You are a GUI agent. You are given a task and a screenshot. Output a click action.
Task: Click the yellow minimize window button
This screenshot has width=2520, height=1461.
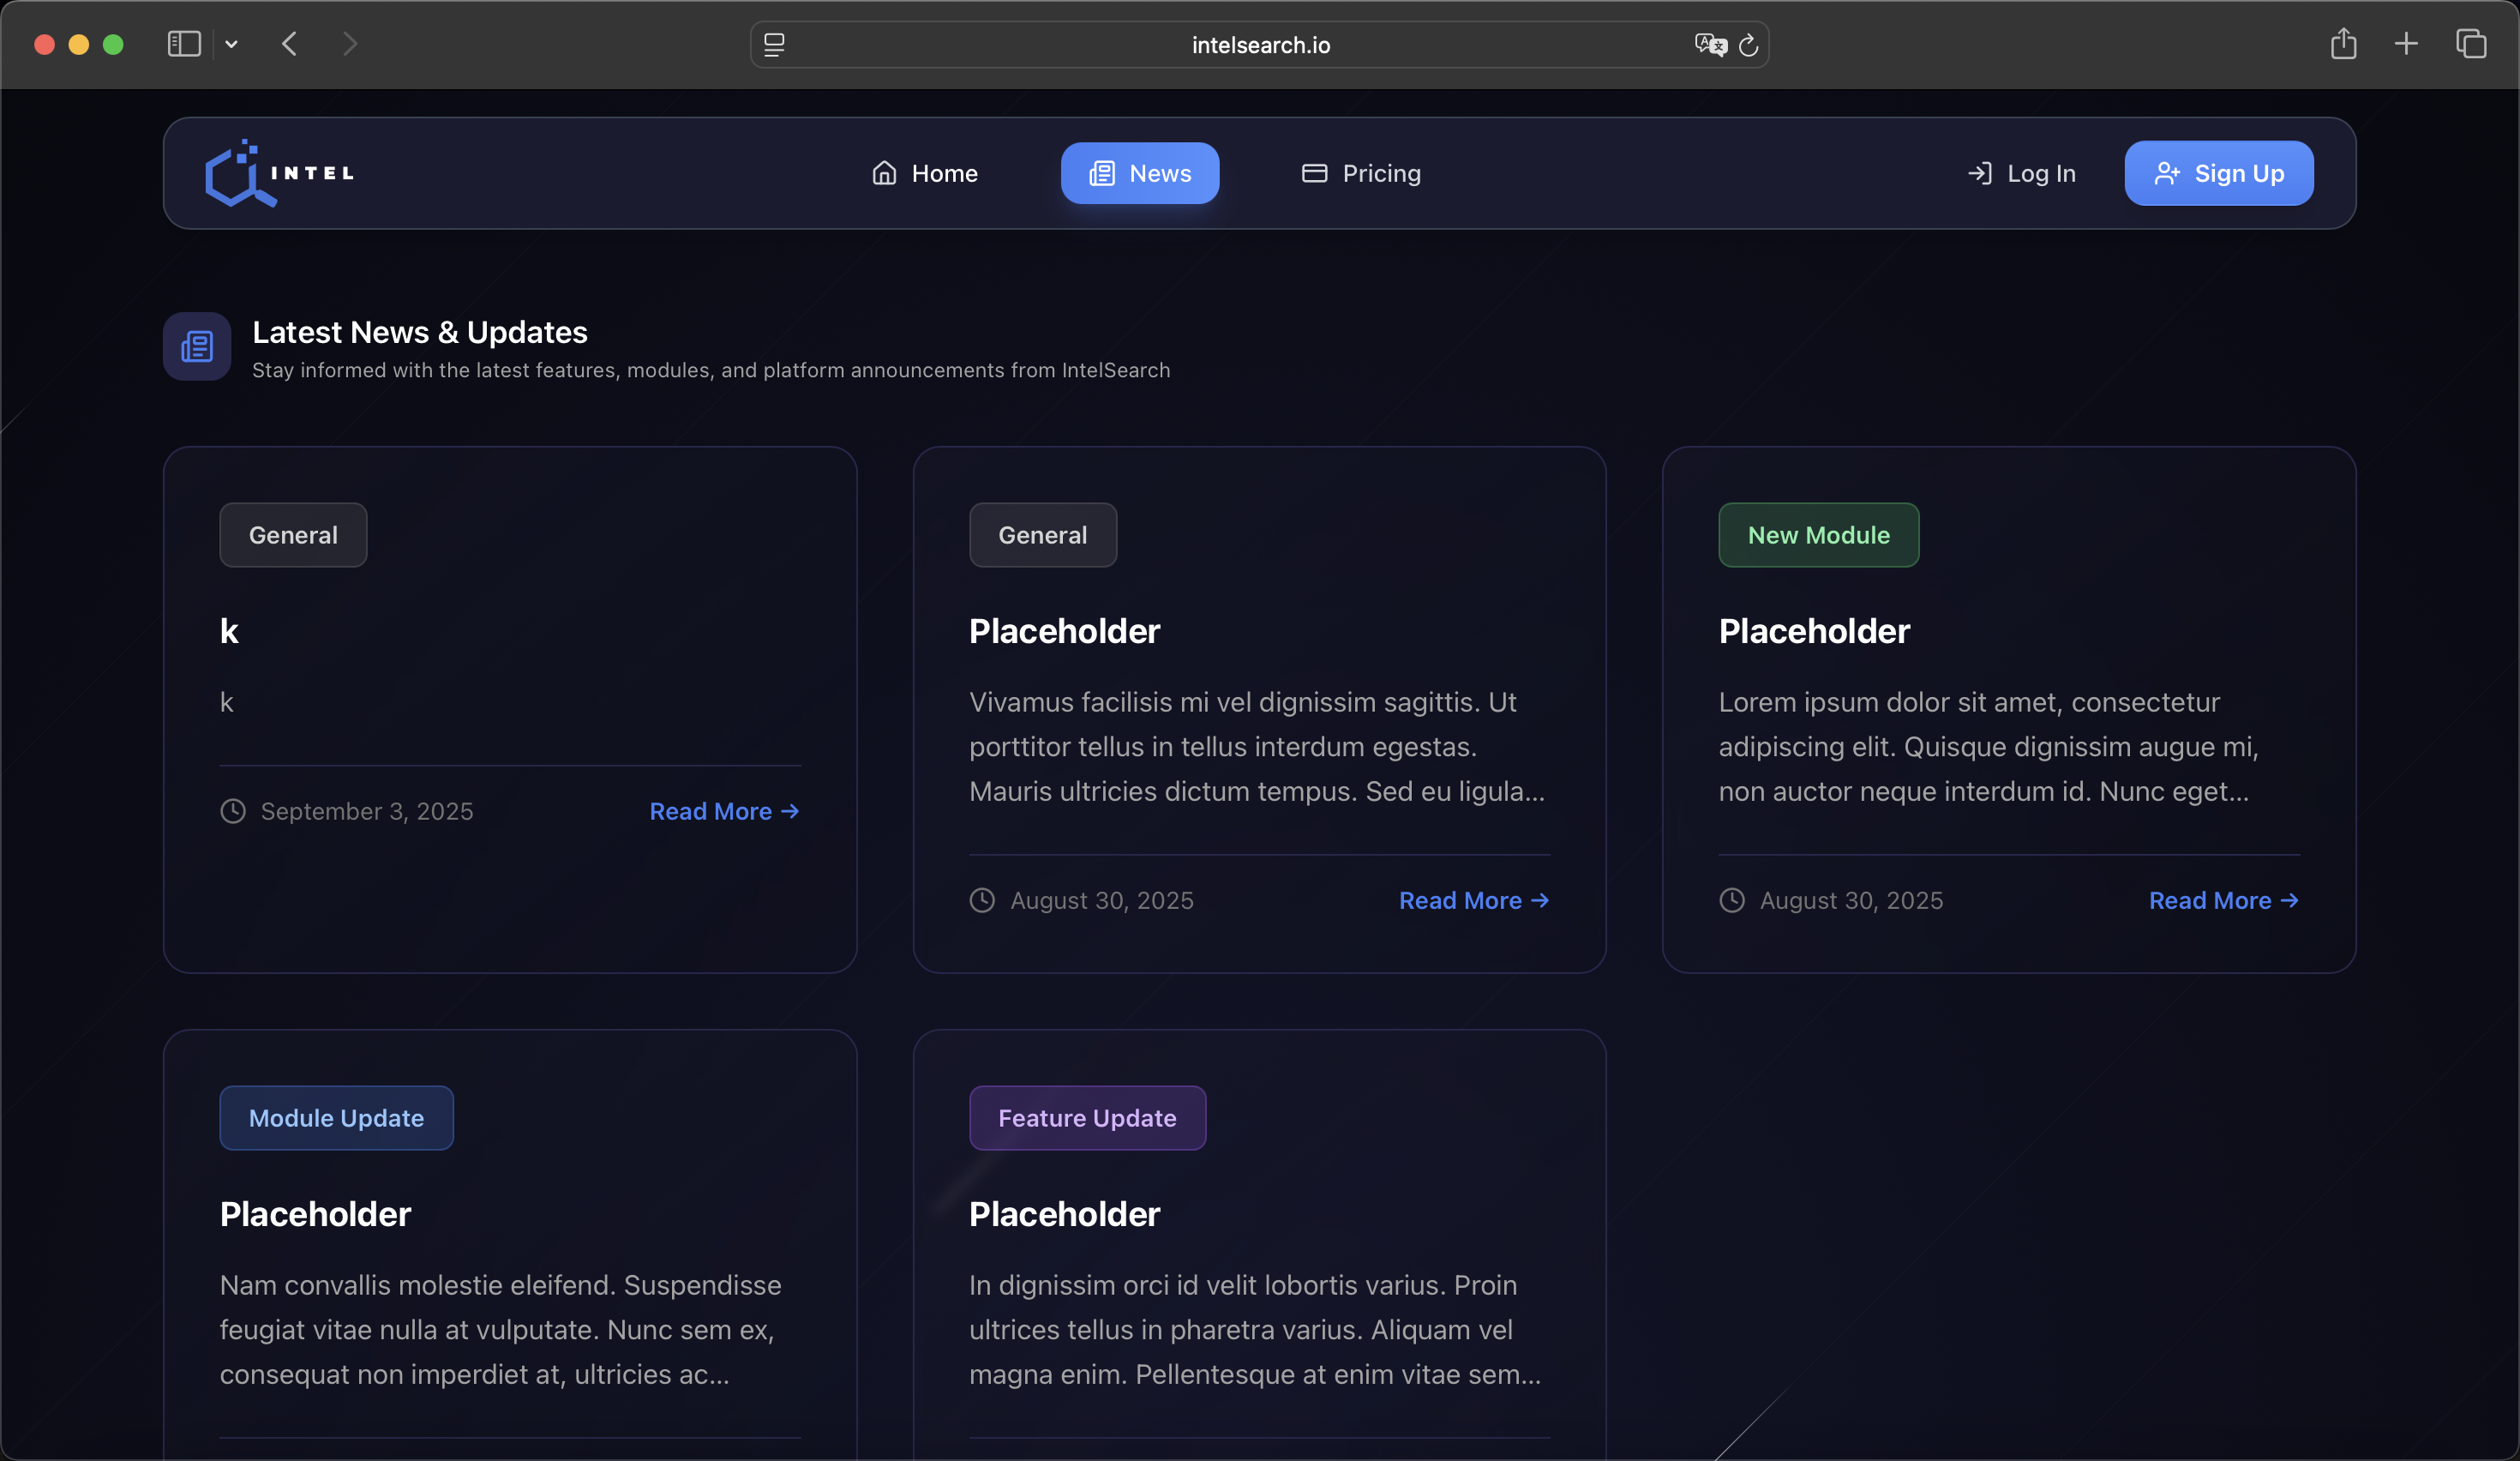tap(78, 44)
